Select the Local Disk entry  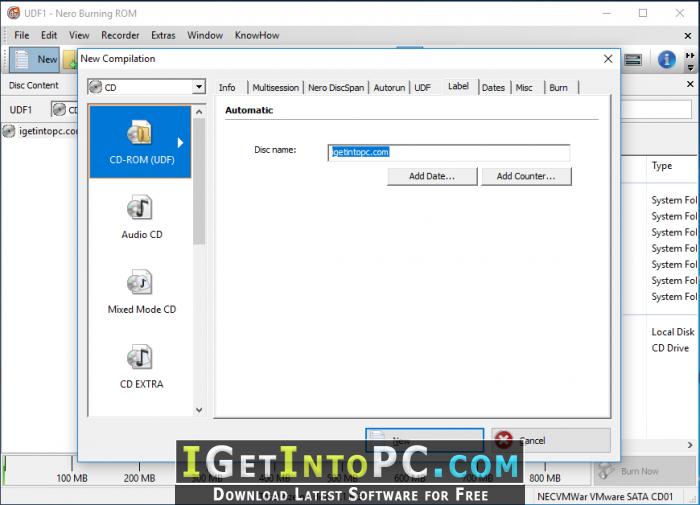pyautogui.click(x=673, y=332)
